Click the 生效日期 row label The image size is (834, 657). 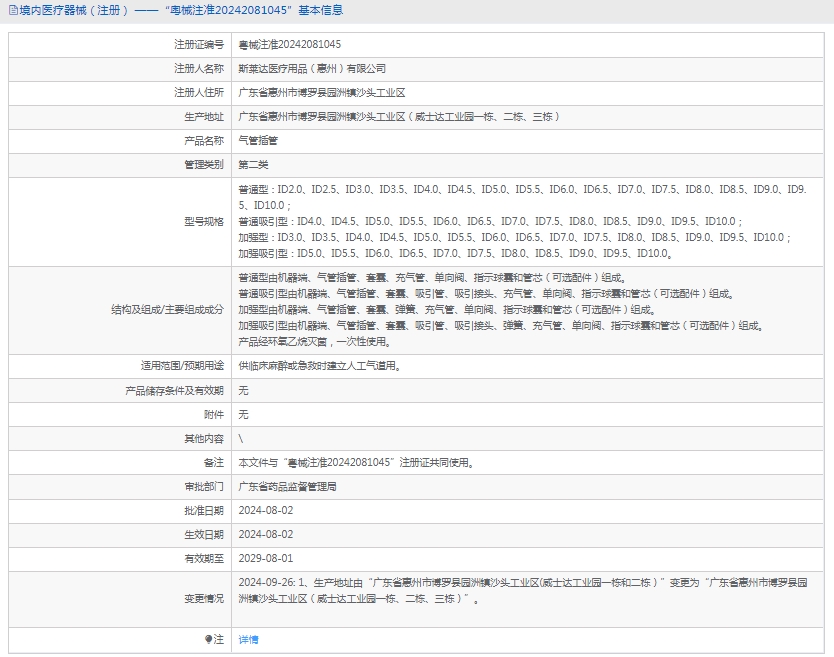(204, 534)
